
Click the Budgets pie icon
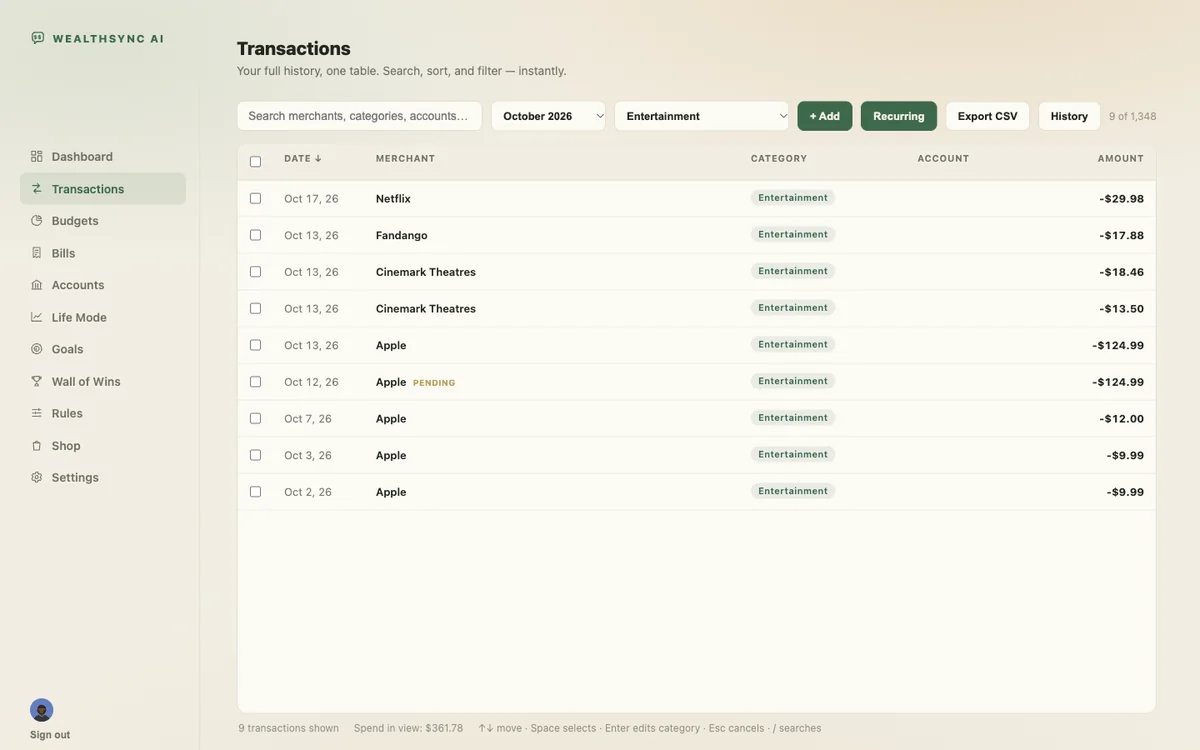[x=37, y=221]
